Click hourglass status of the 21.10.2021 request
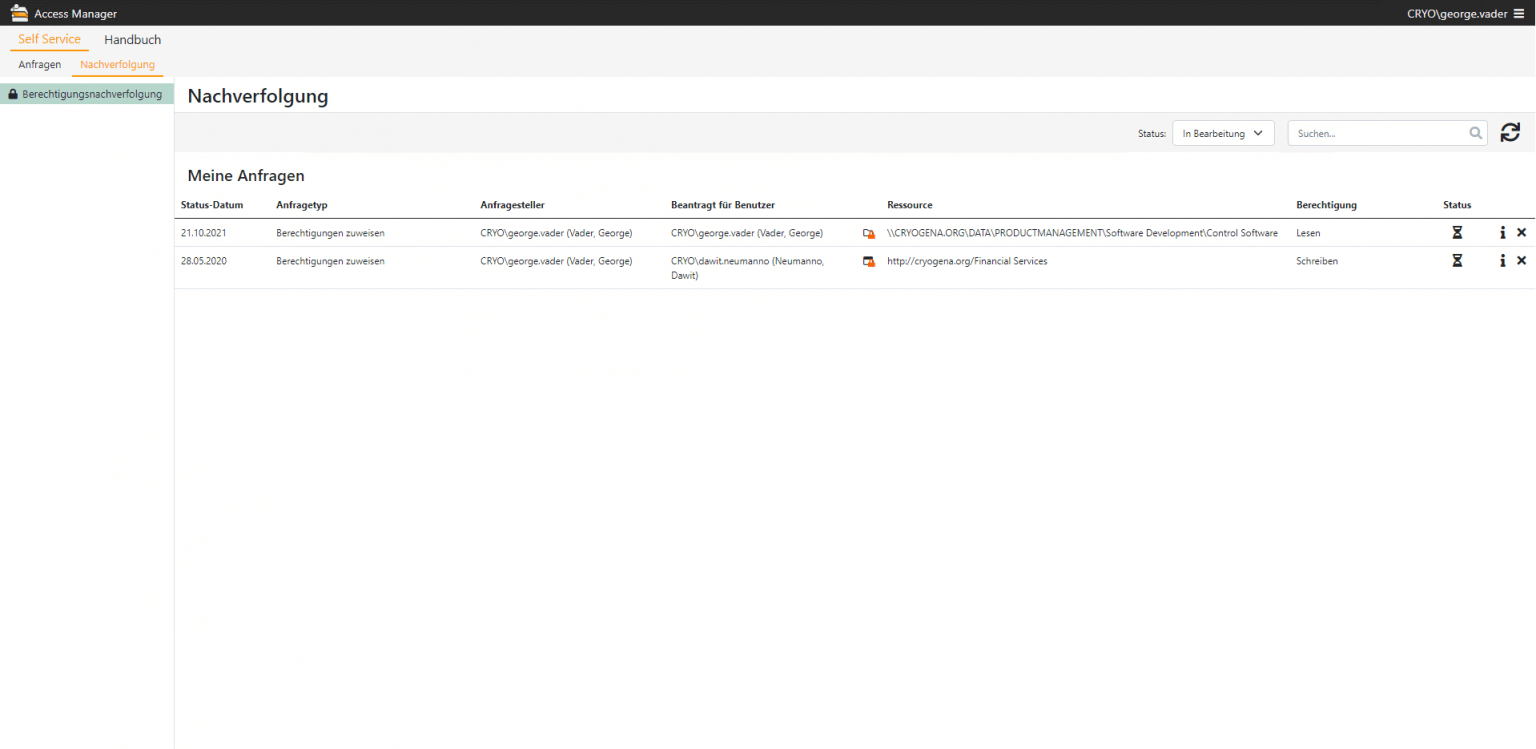This screenshot has height=749, width=1536. [1457, 233]
